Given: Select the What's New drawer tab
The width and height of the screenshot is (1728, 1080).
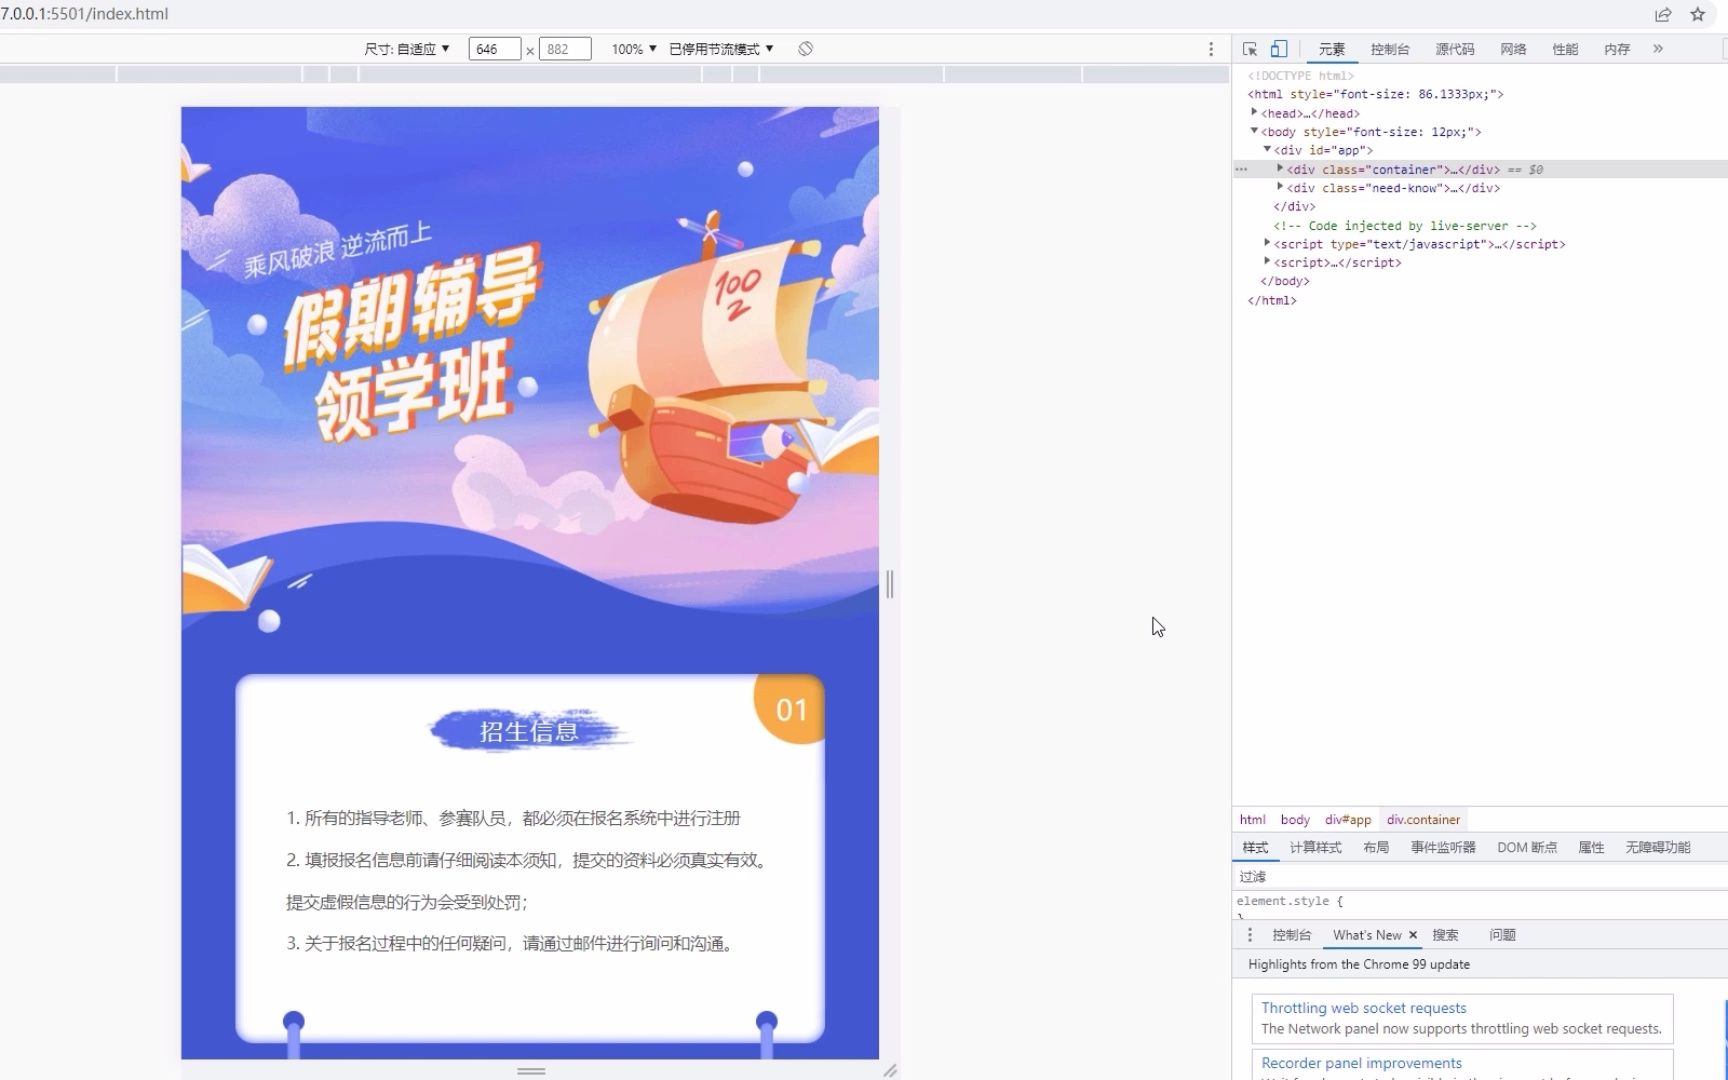Looking at the screenshot, I should (x=1366, y=935).
